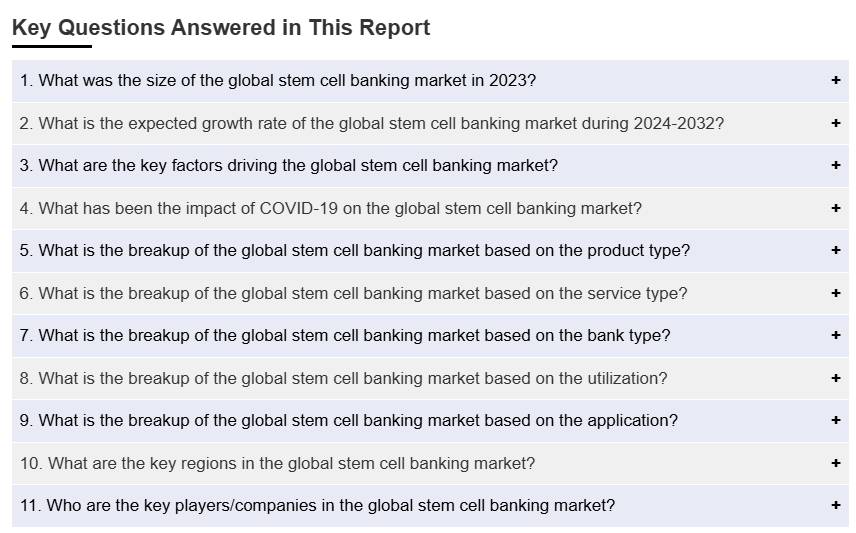Expand the bank type breakup question
The height and width of the screenshot is (533, 856).
(x=345, y=335)
